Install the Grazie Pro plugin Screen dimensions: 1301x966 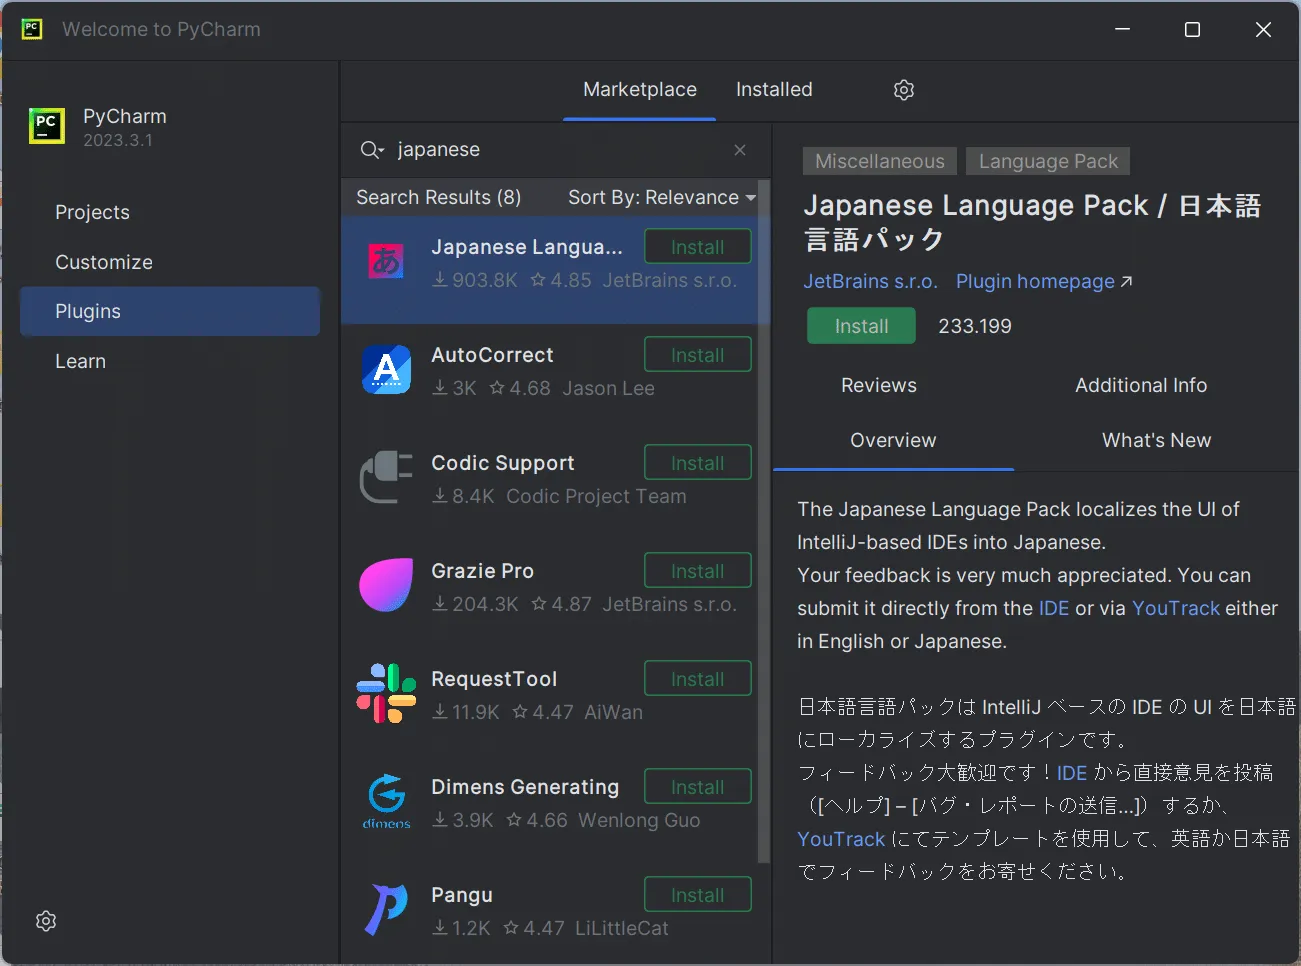tap(698, 571)
